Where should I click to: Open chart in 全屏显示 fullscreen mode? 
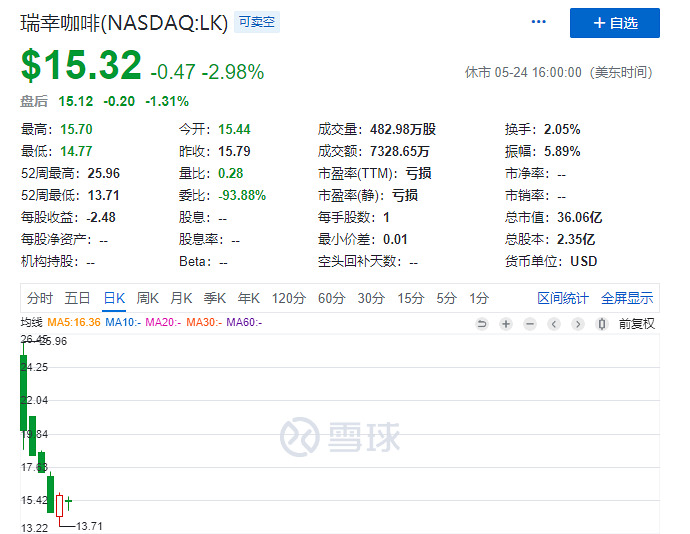coord(627,298)
